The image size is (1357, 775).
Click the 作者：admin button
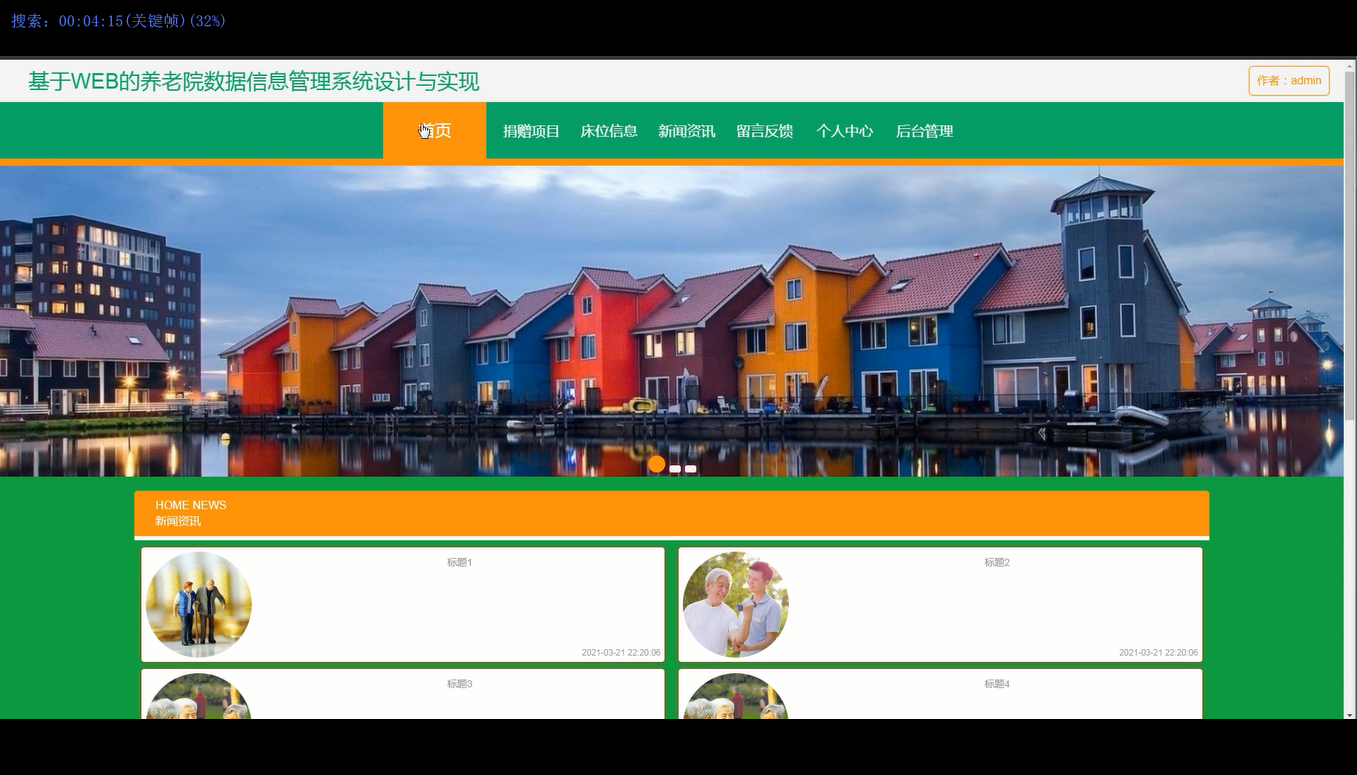click(x=1288, y=80)
